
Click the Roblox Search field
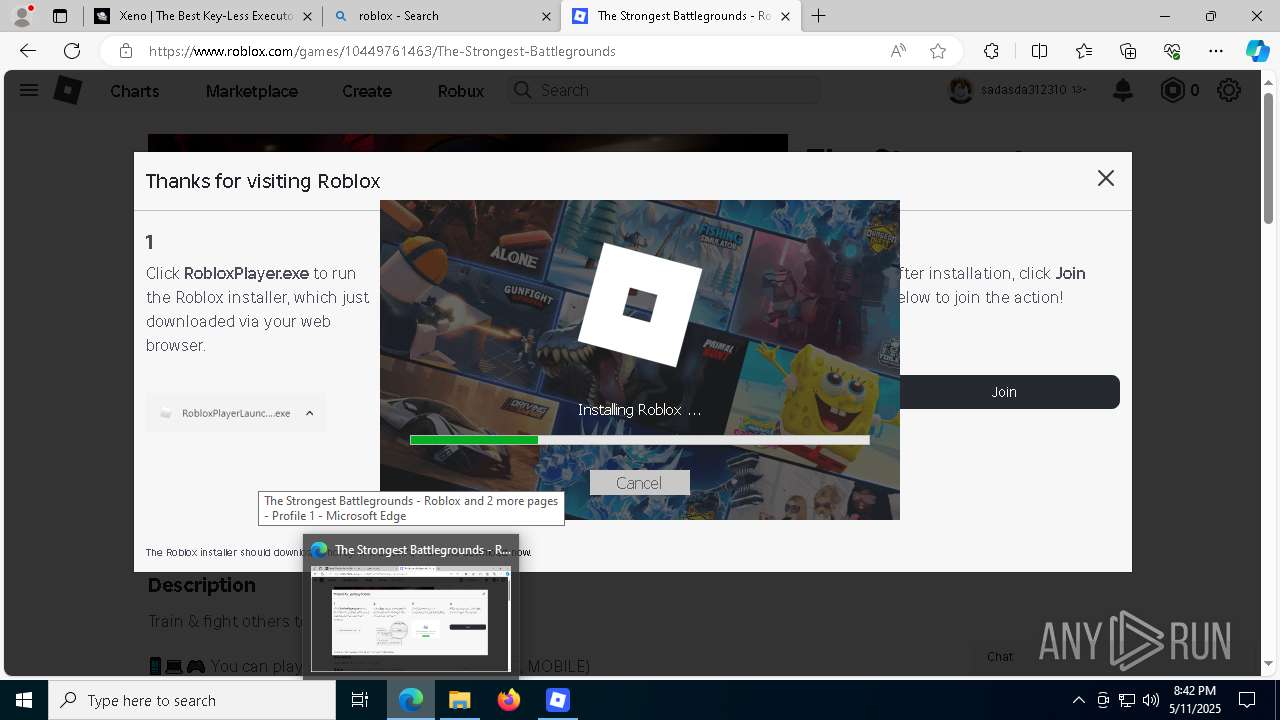point(663,90)
